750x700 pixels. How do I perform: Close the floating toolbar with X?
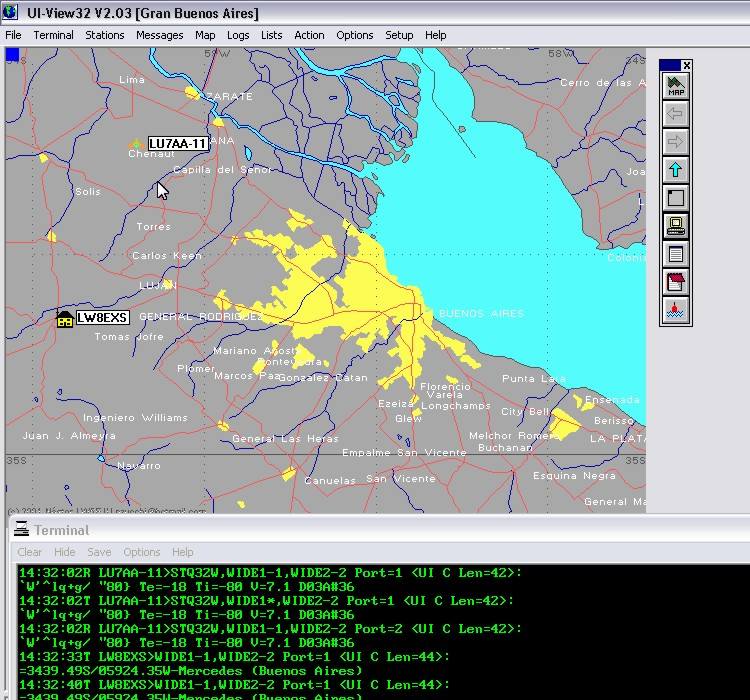click(x=686, y=66)
